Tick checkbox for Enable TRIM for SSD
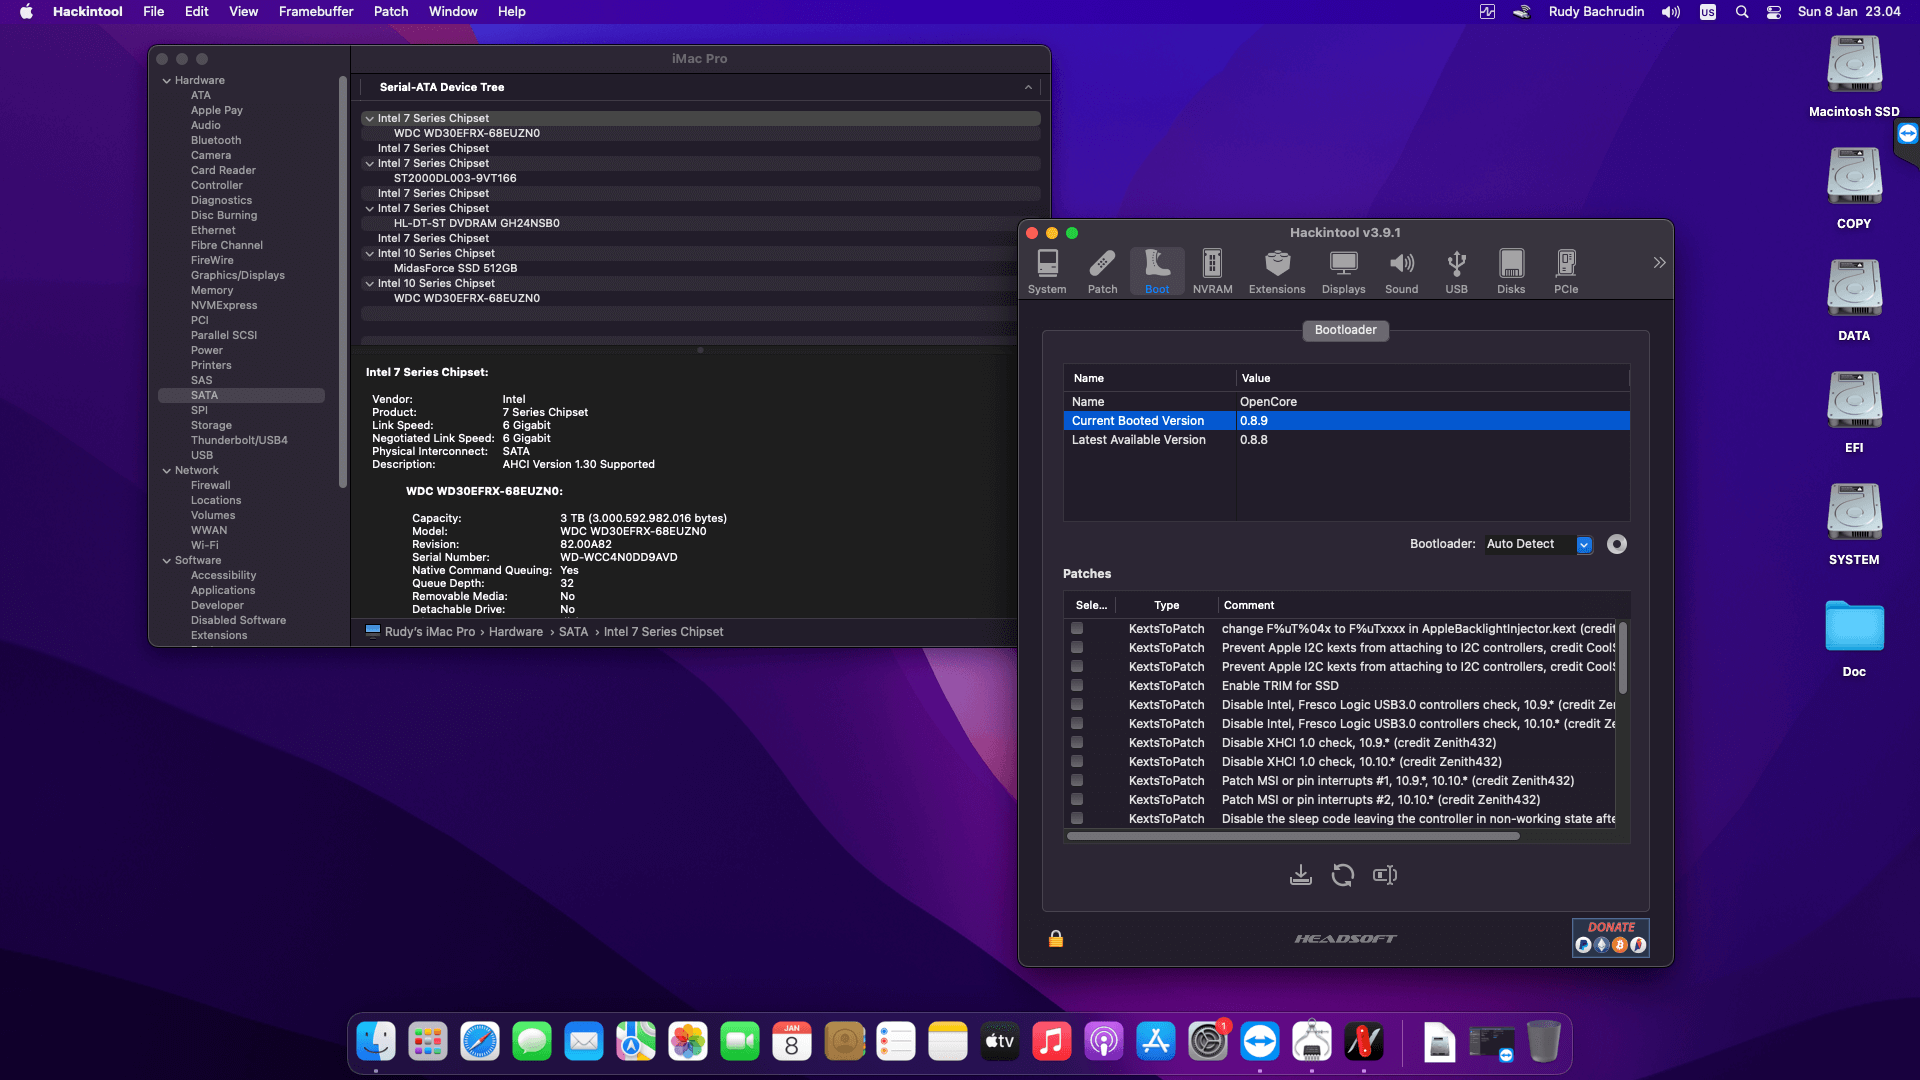 (x=1077, y=686)
